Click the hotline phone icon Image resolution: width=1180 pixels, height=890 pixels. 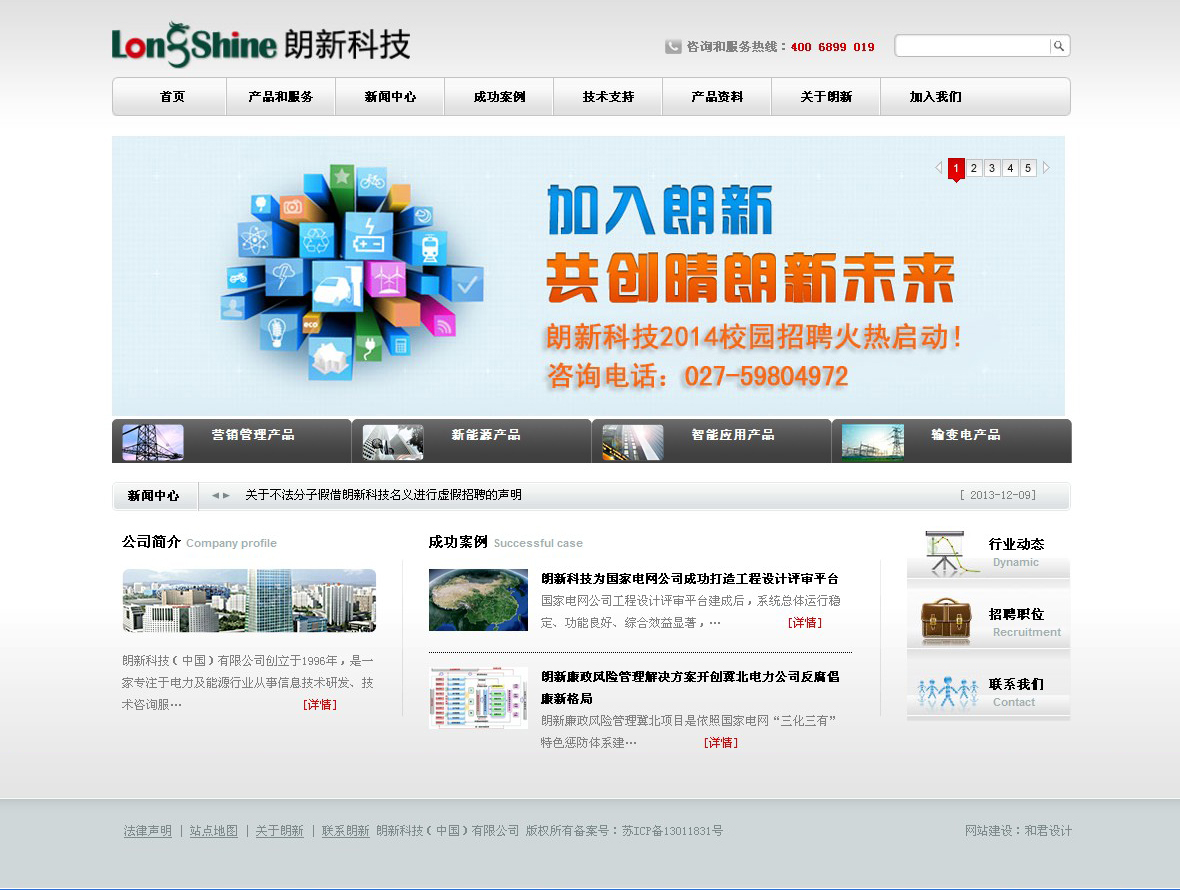coord(673,47)
